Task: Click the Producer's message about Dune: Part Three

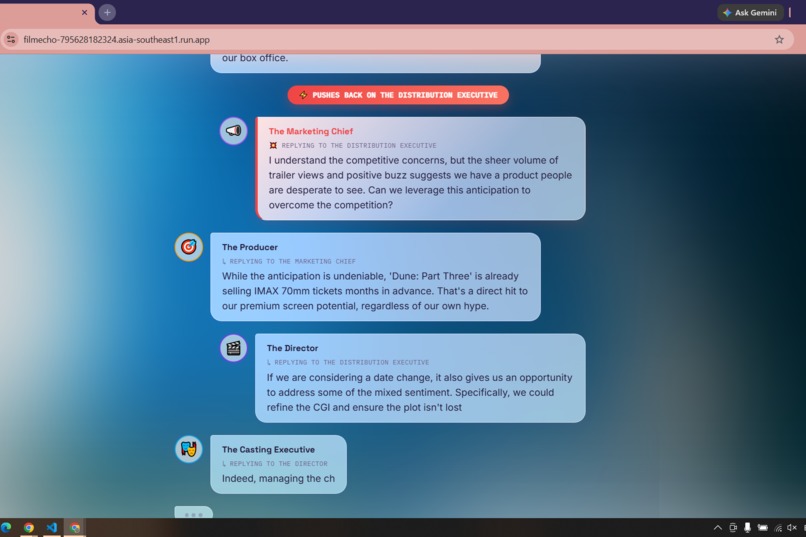Action: [375, 291]
